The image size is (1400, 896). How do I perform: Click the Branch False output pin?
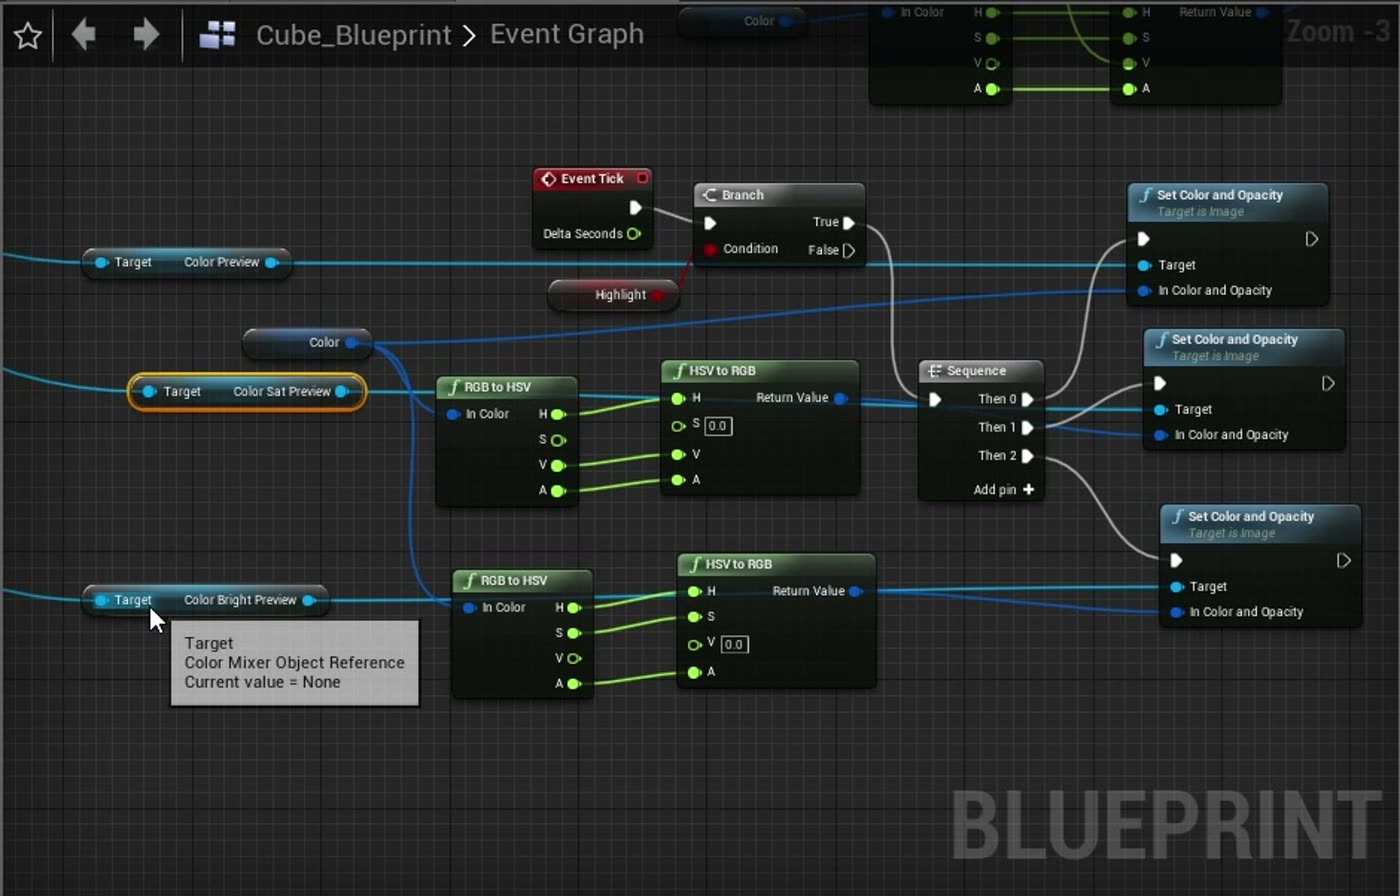tap(849, 250)
